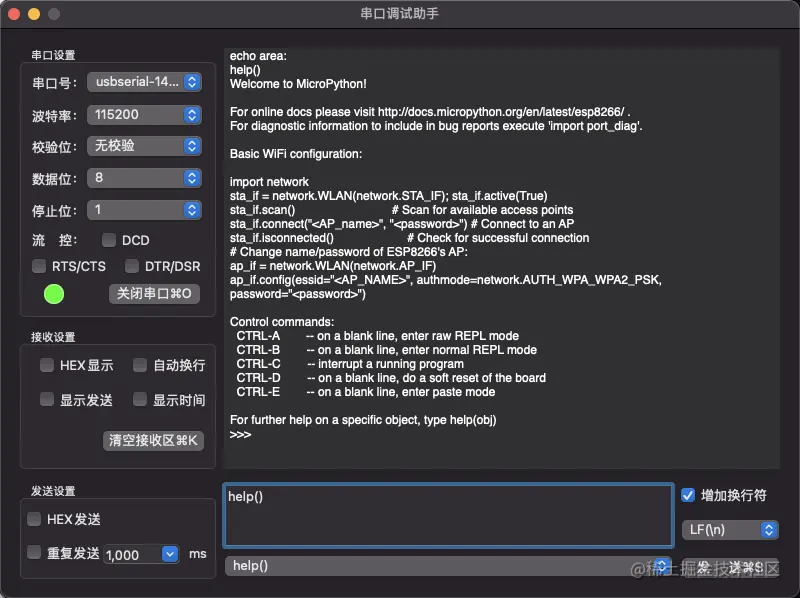Click the 'CTRL-C' interrupt line
This screenshot has height=598, width=800.
[x=350, y=364]
